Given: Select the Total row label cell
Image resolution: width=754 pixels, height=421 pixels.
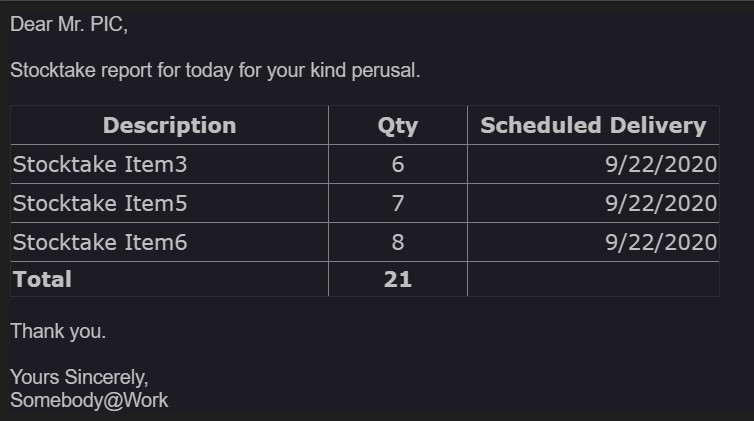Looking at the screenshot, I should point(42,279).
